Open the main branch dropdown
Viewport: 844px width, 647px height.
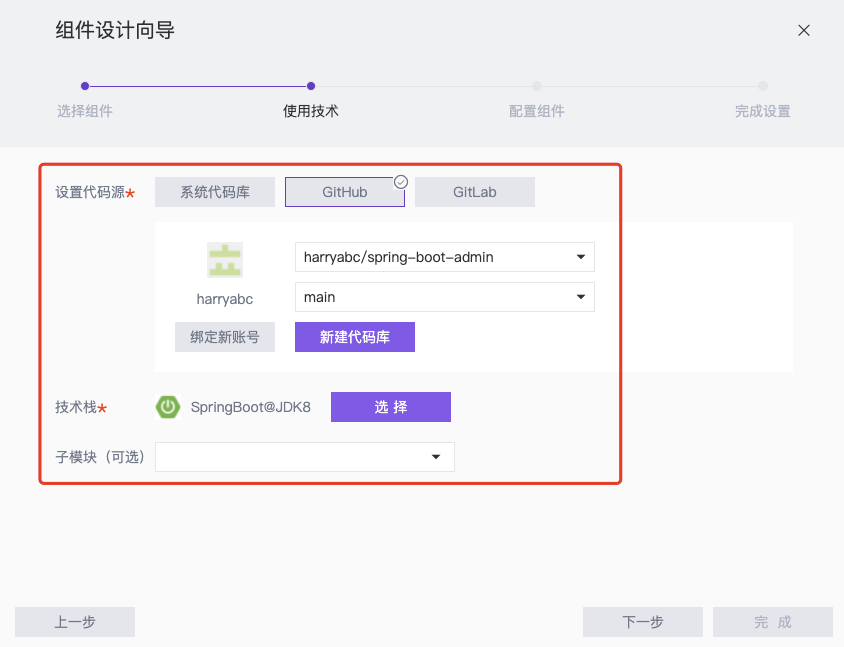pos(445,297)
